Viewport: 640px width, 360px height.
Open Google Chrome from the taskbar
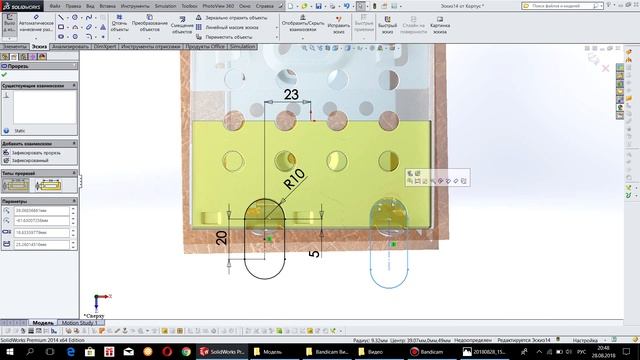pyautogui.click(x=186, y=352)
